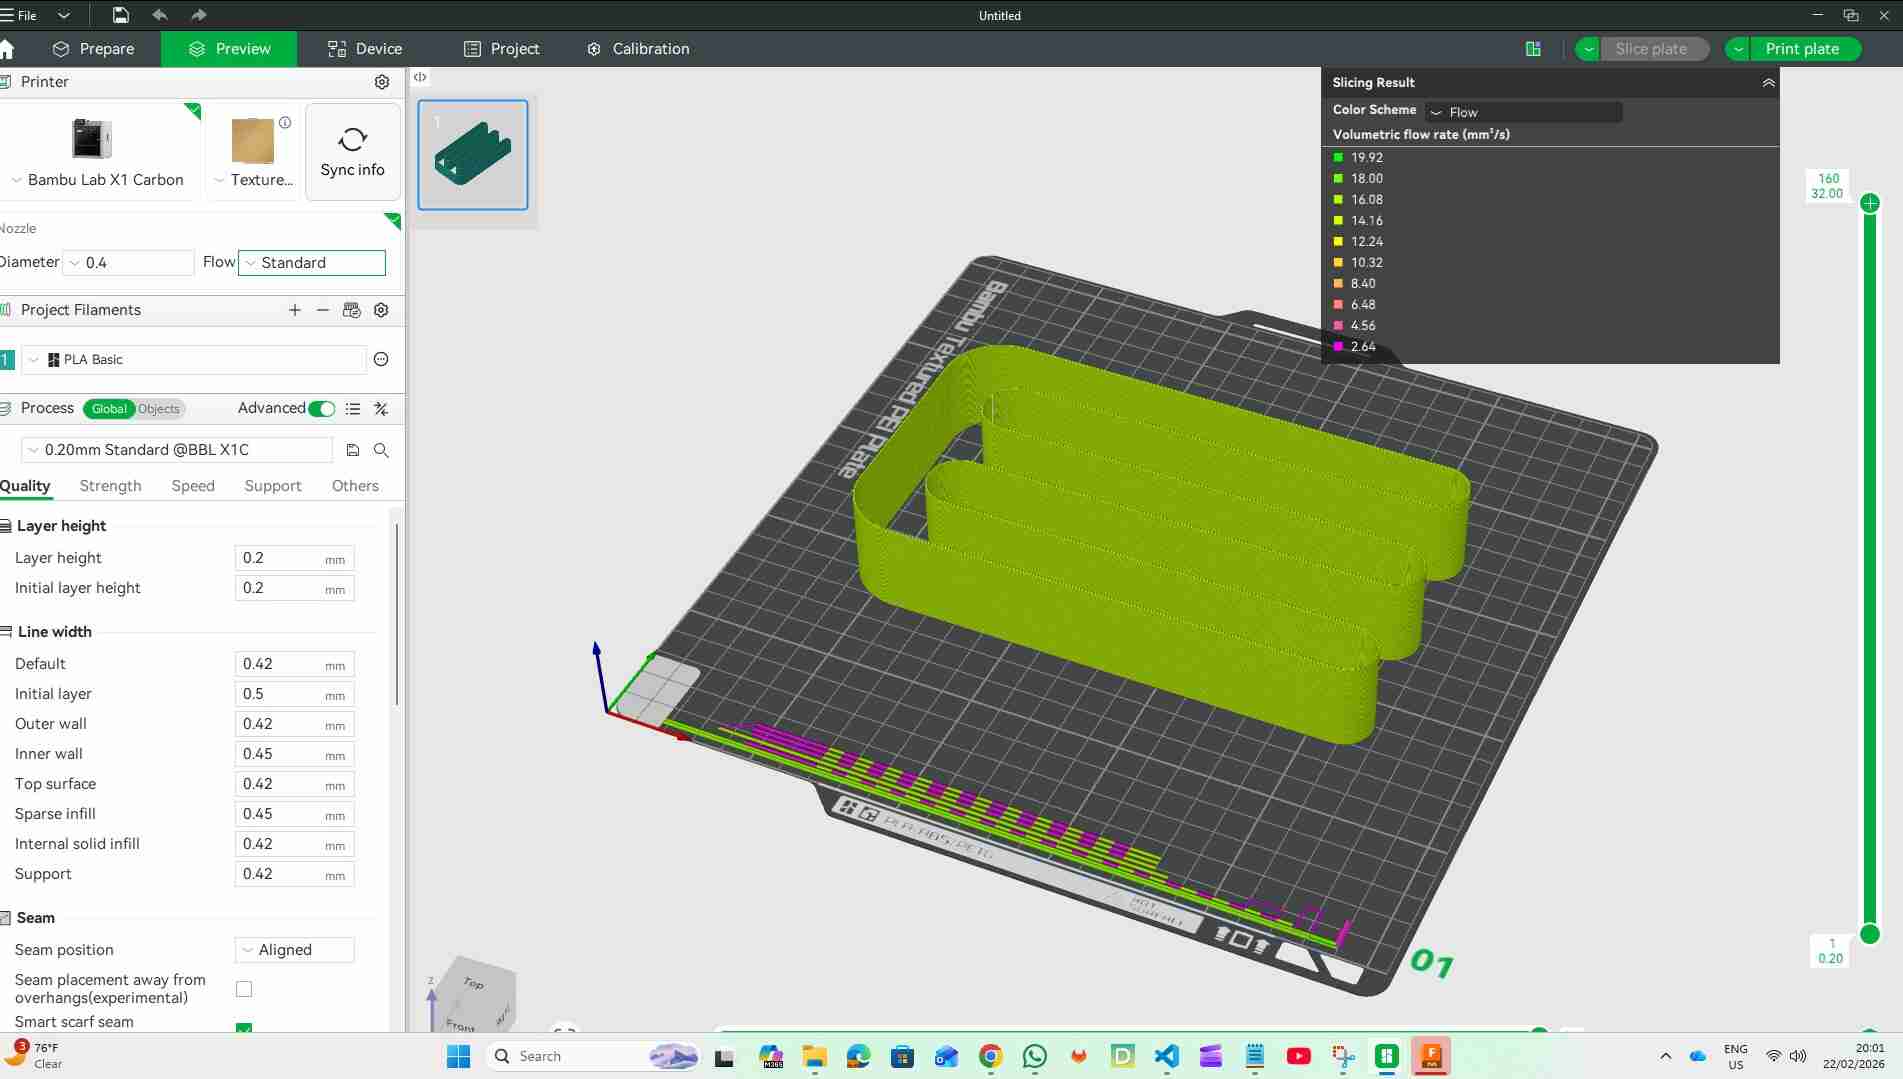The width and height of the screenshot is (1903, 1079).
Task: Open compare presets icon beside Advanced
Action: pos(381,409)
